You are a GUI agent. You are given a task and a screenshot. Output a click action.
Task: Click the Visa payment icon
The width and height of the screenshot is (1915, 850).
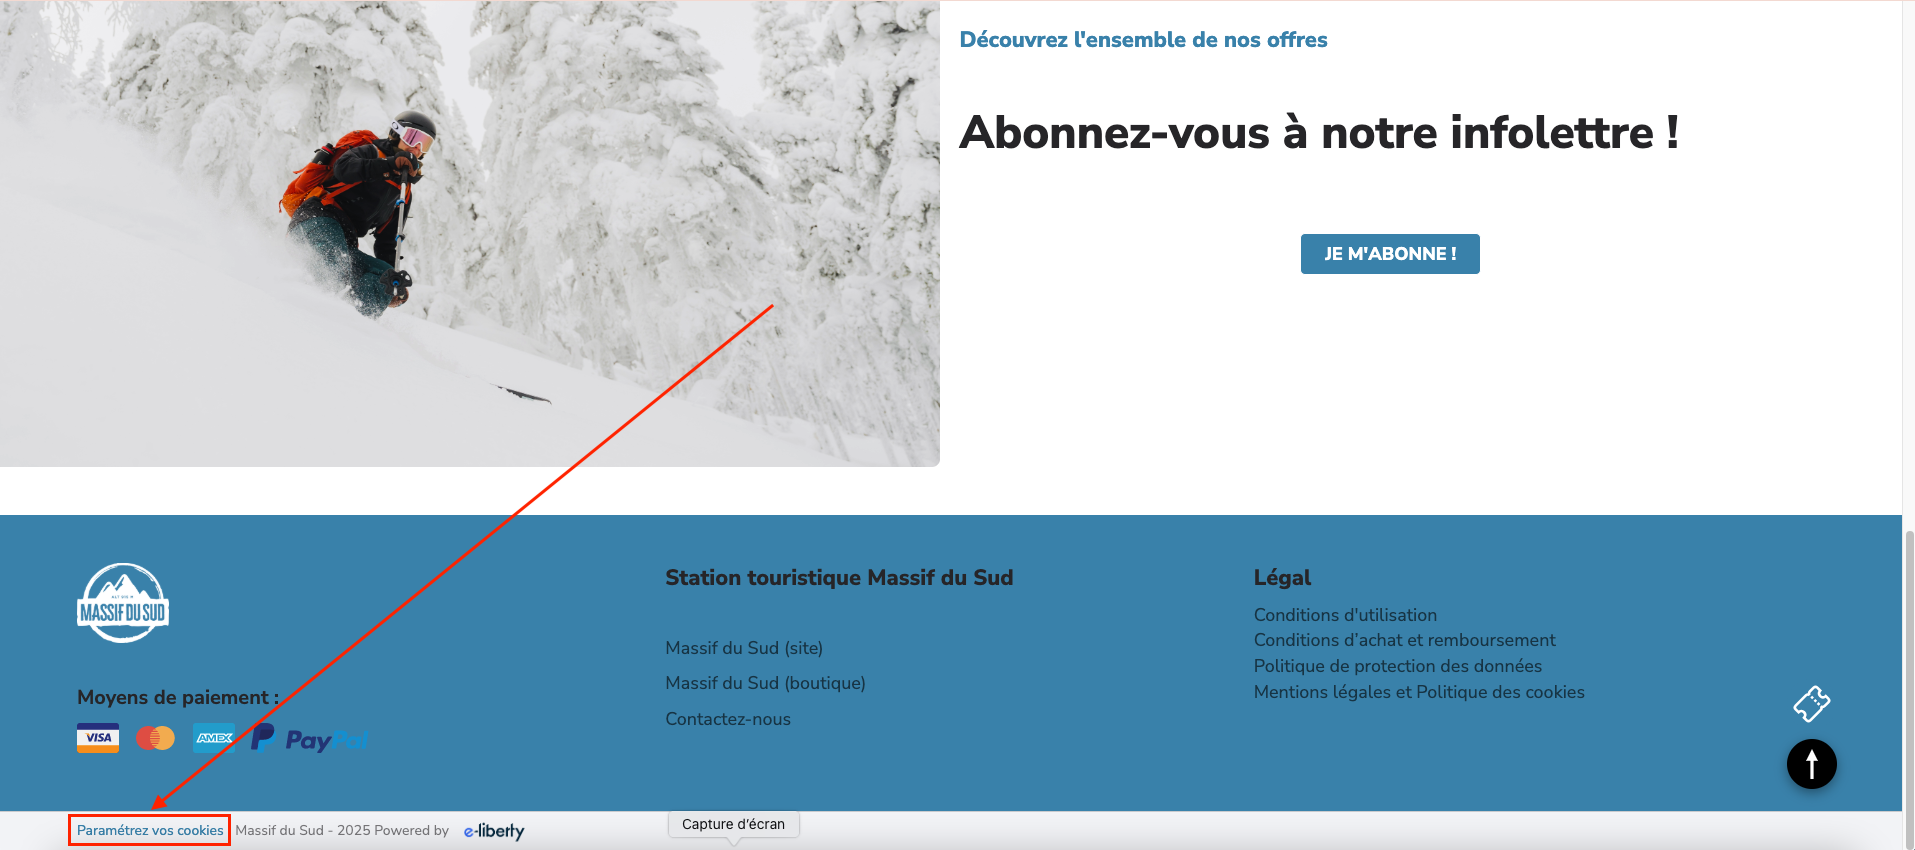click(x=98, y=738)
